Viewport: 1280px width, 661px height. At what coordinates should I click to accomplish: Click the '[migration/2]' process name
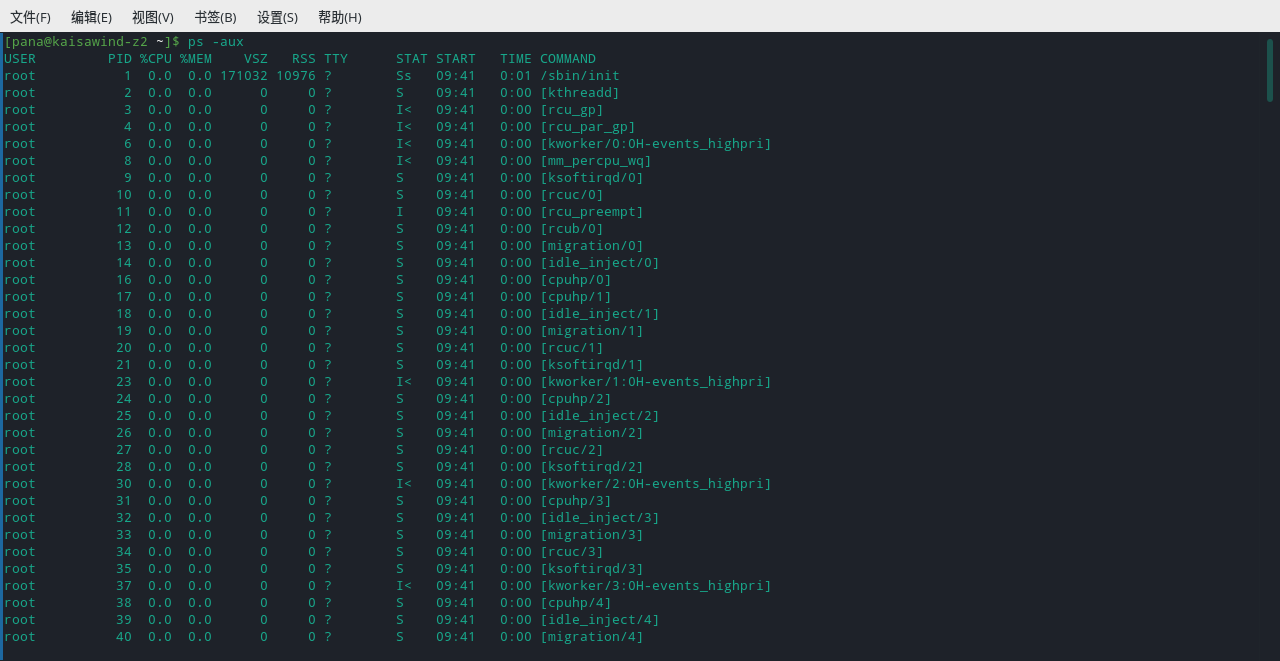[592, 432]
